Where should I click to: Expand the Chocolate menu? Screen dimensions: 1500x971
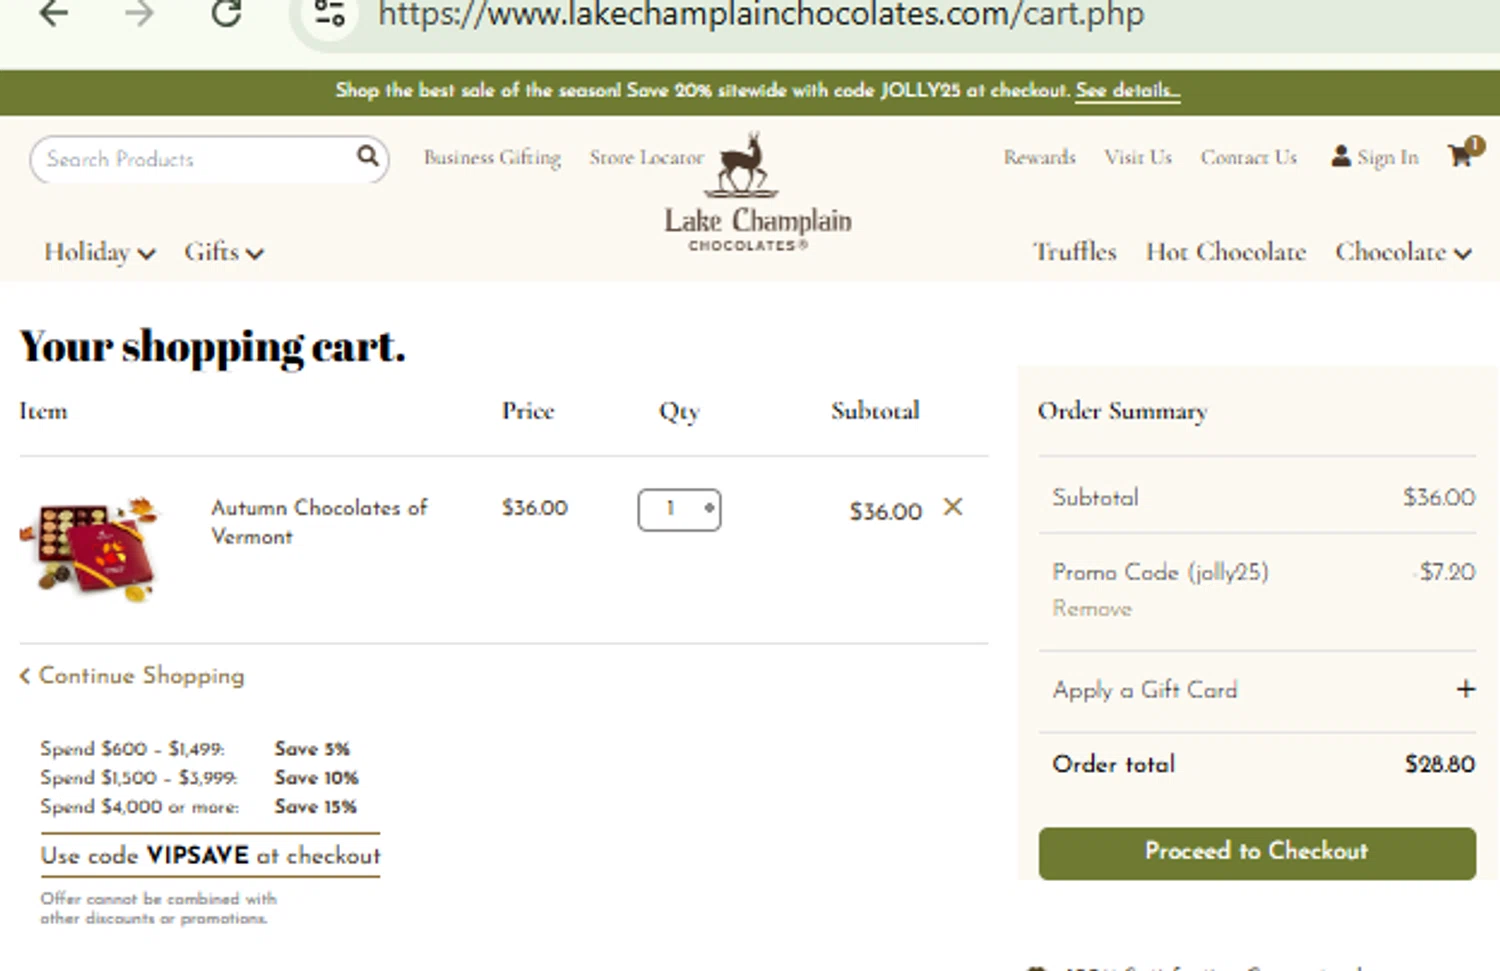click(x=1403, y=252)
